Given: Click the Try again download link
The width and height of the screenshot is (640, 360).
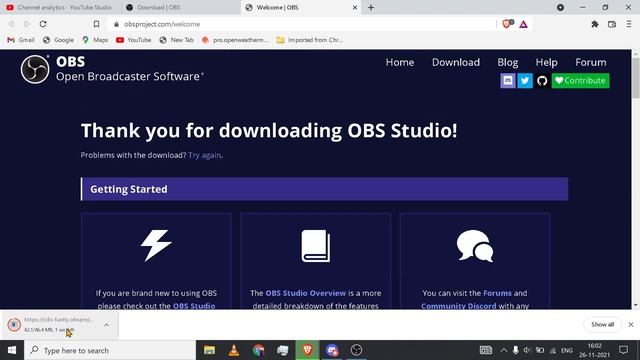Looking at the screenshot, I should pos(204,155).
